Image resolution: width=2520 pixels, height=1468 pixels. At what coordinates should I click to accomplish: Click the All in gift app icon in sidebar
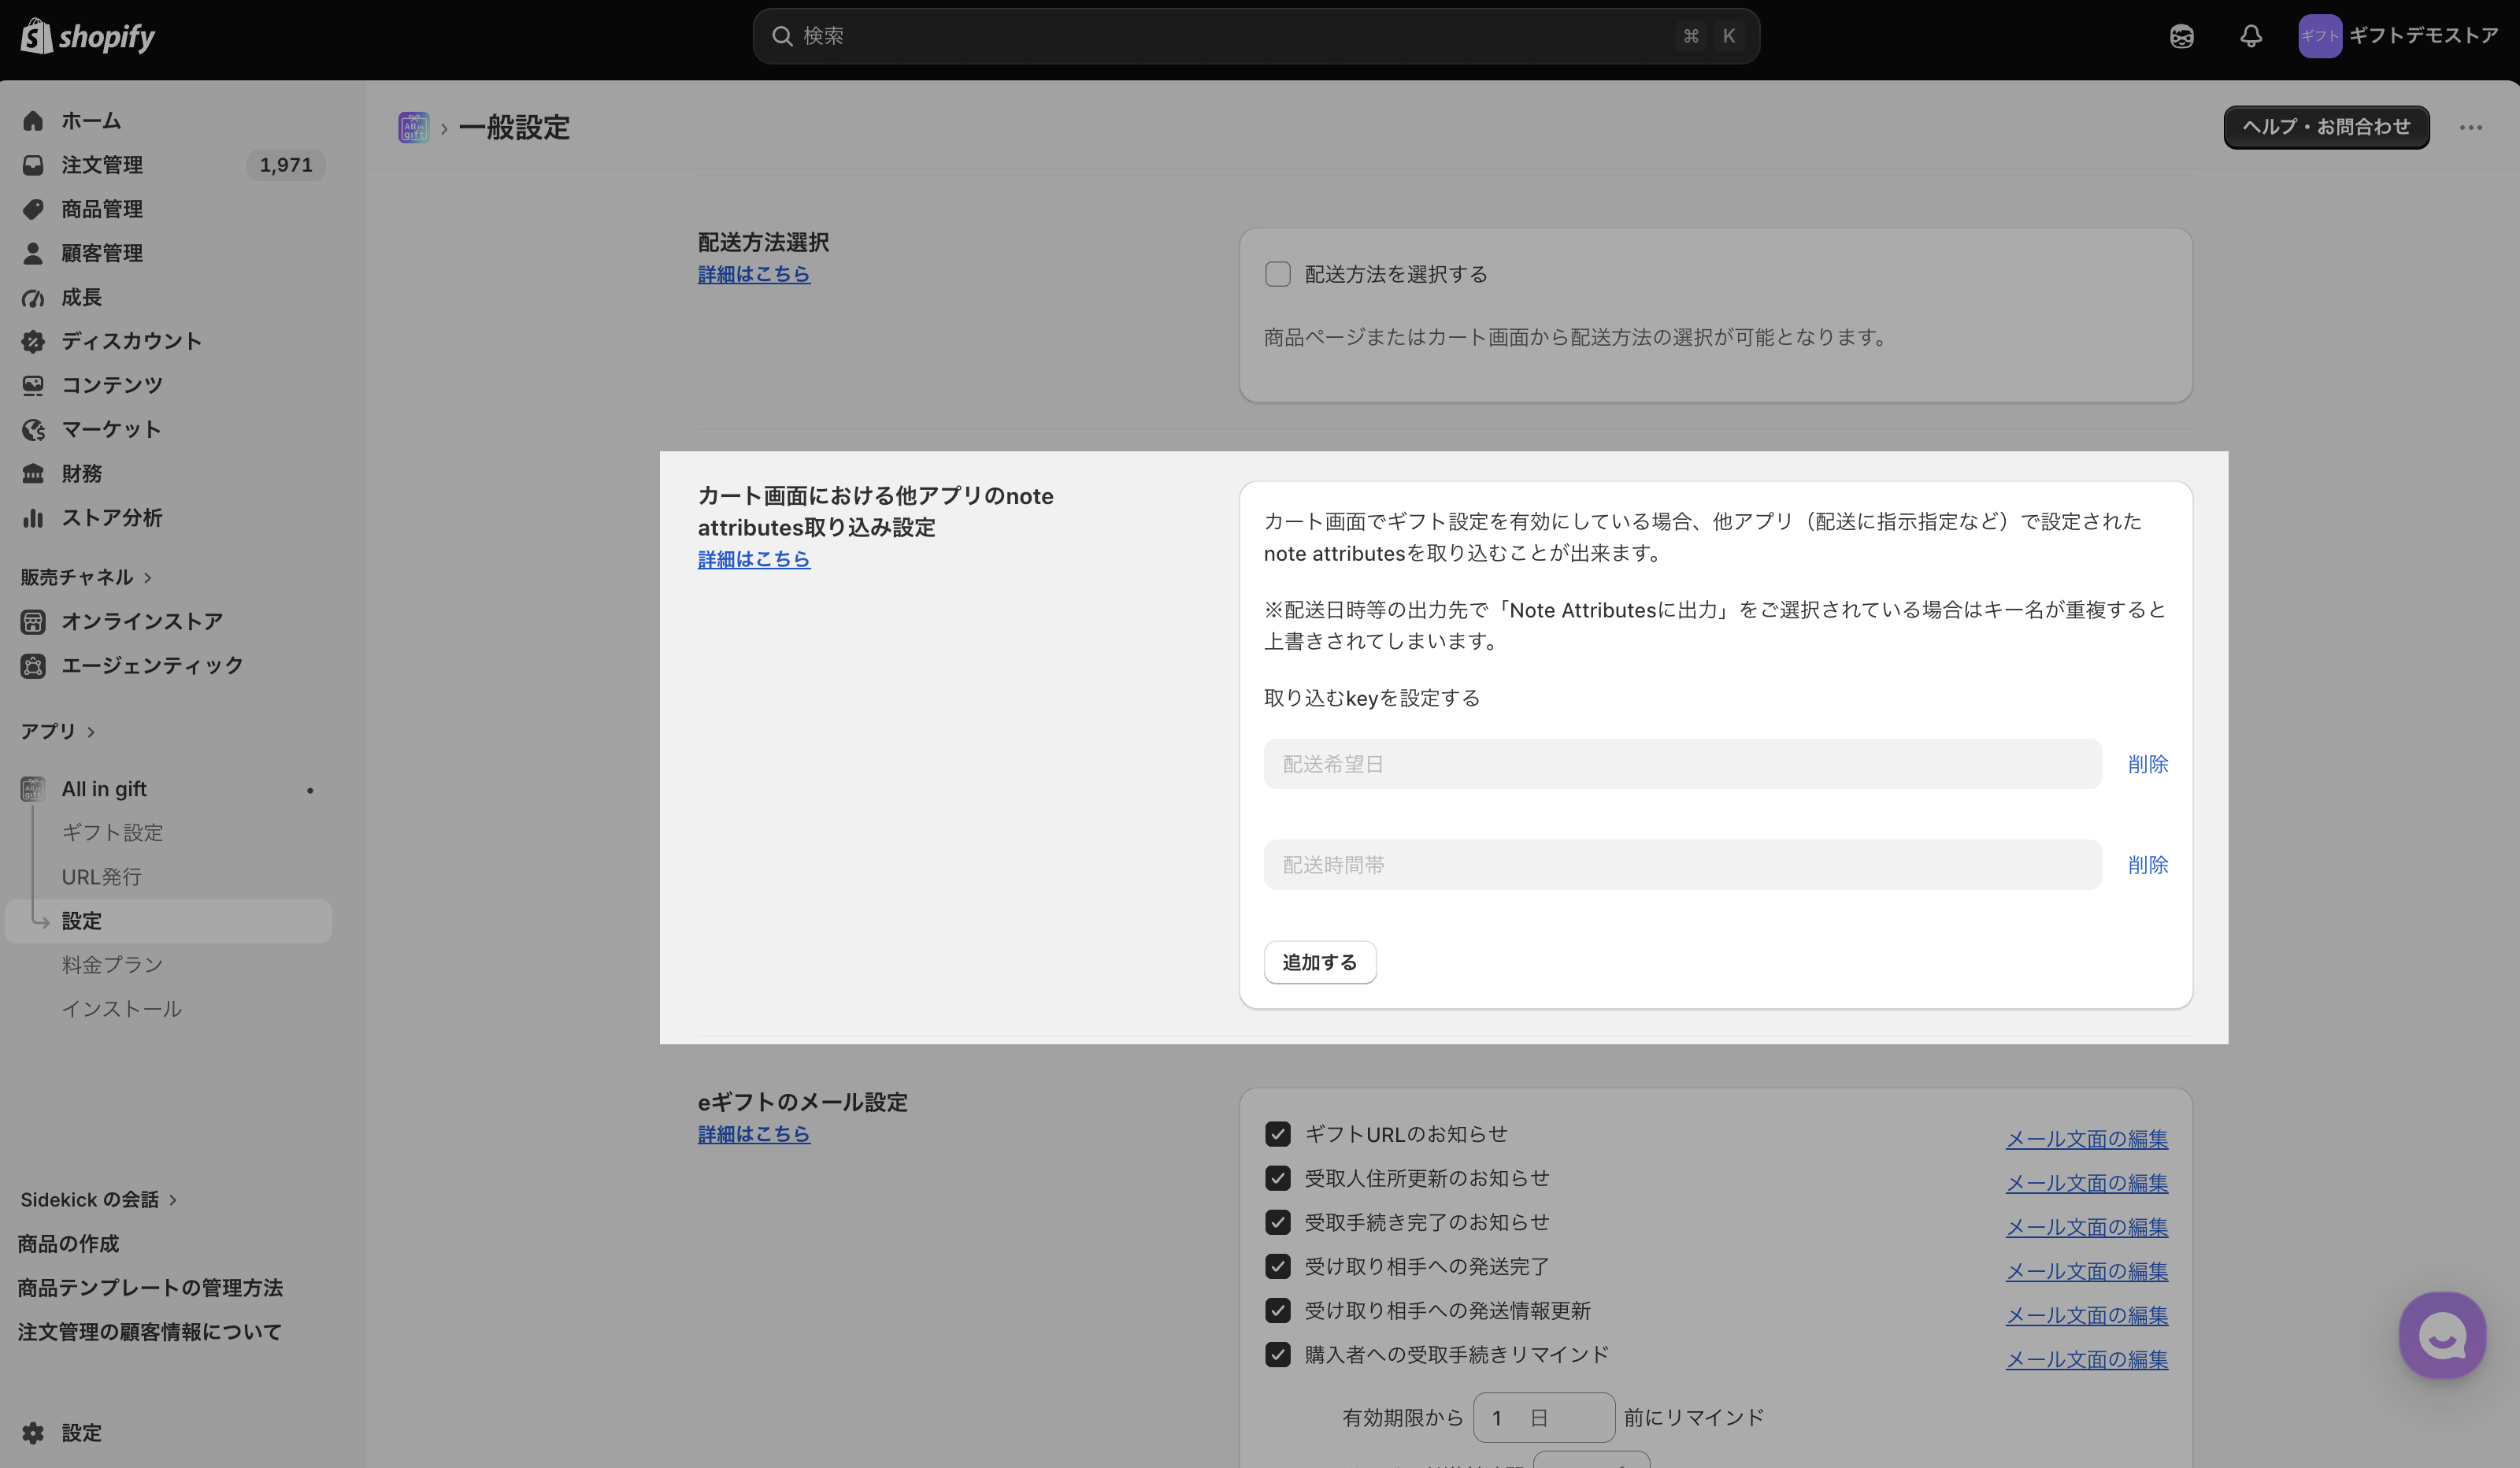[33, 789]
